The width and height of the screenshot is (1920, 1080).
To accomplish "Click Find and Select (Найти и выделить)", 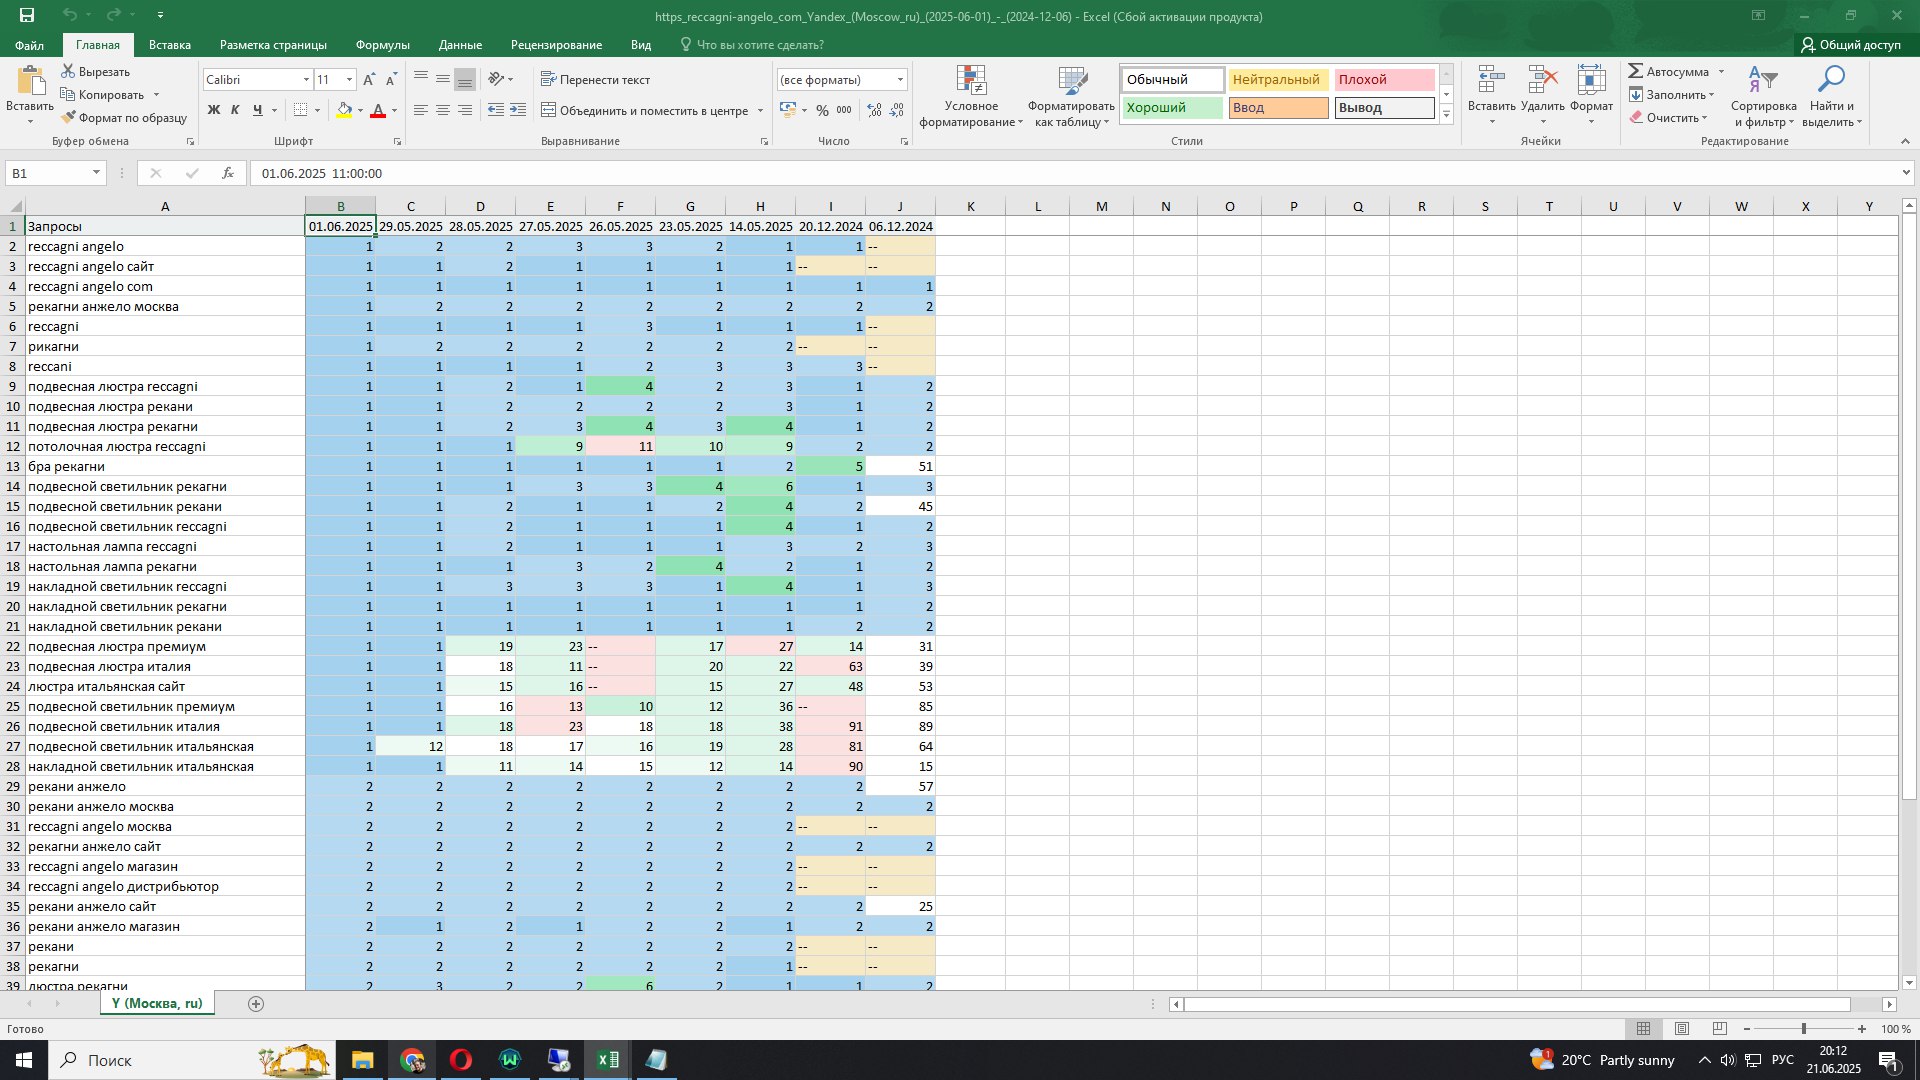I will coord(1832,96).
